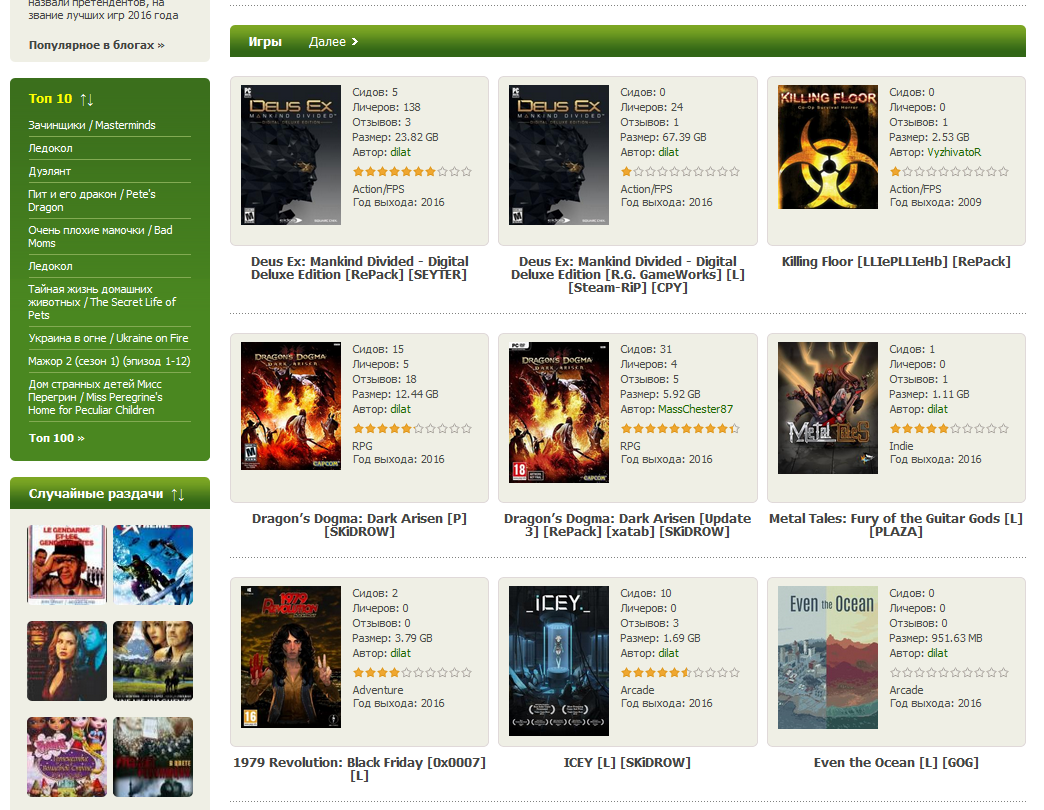Open cartoon dolls random poster

[67, 757]
